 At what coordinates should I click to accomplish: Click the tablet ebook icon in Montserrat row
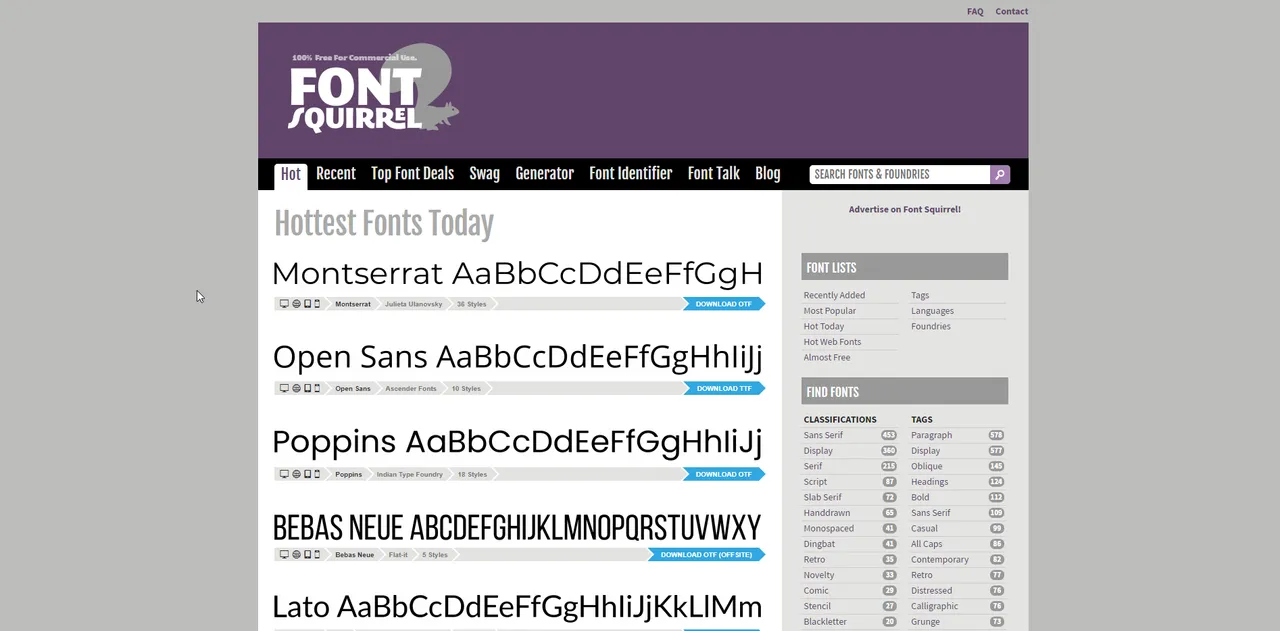307,304
